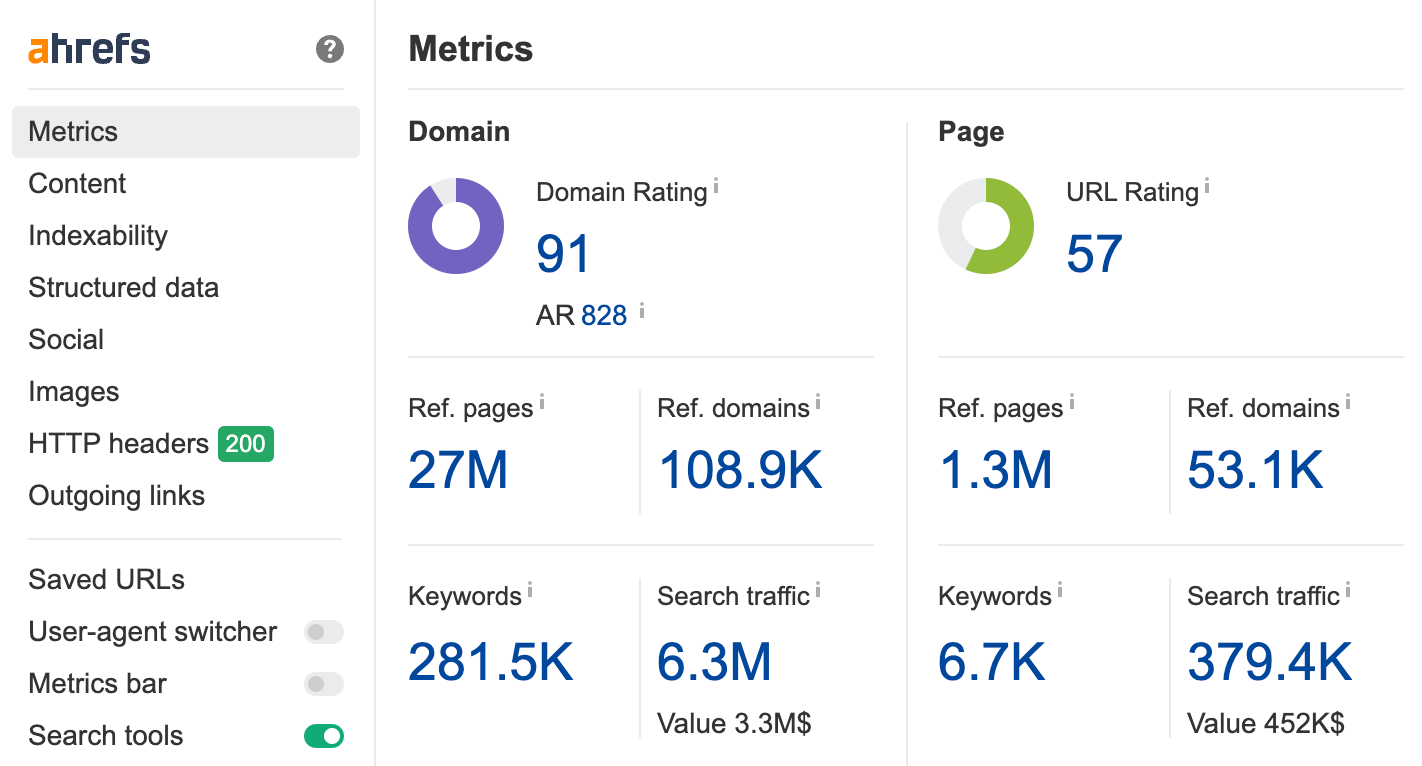Click the info icon beside Domain Rating
This screenshot has width=1422, height=766.
716,186
